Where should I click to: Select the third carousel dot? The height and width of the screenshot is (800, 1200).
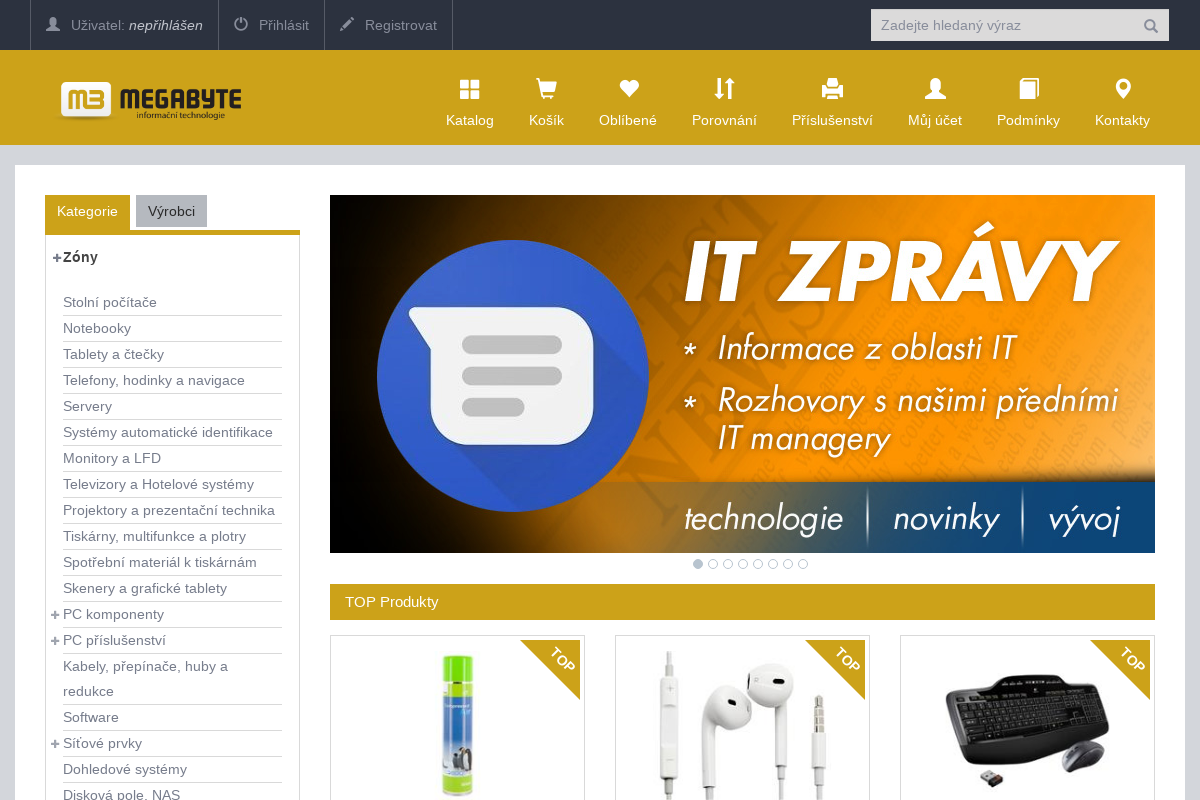tap(728, 564)
